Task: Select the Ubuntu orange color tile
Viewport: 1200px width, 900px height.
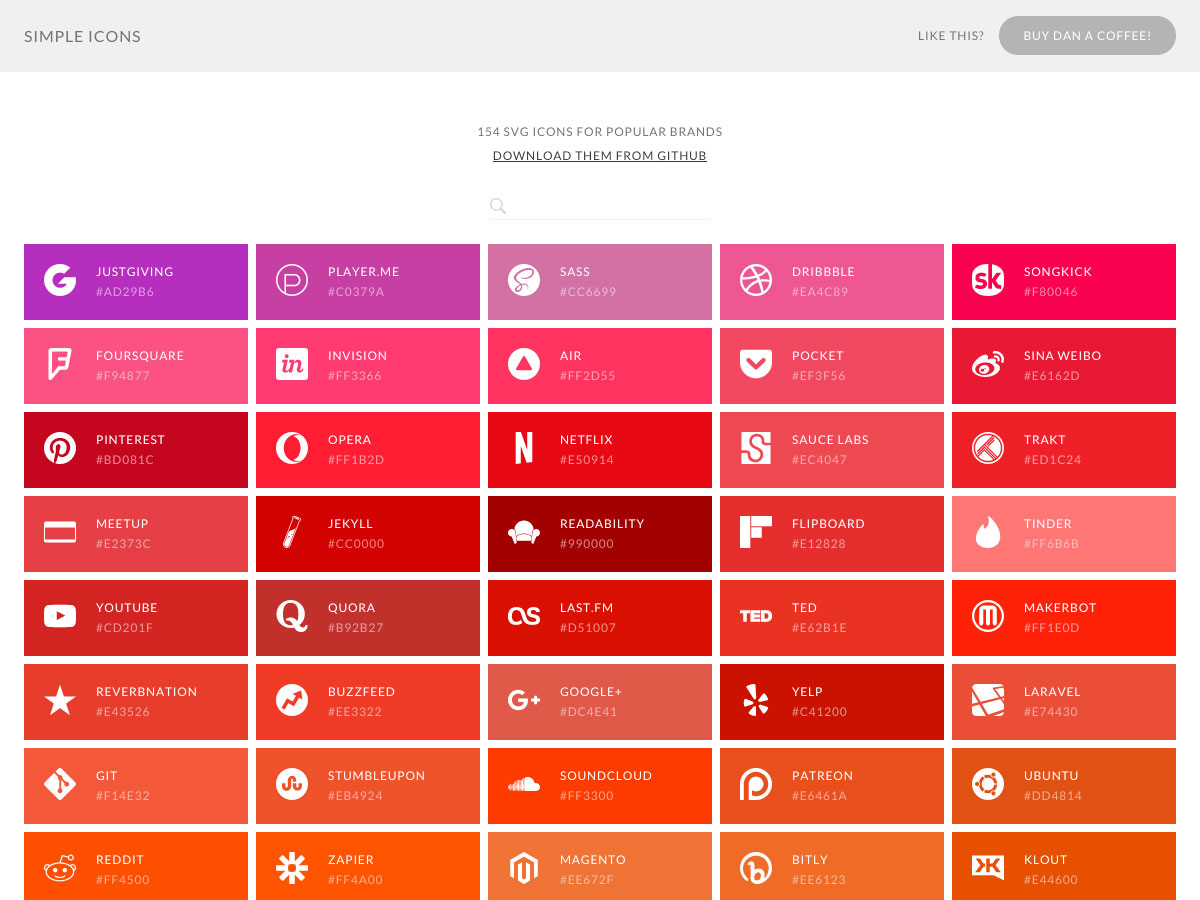Action: (x=1064, y=786)
